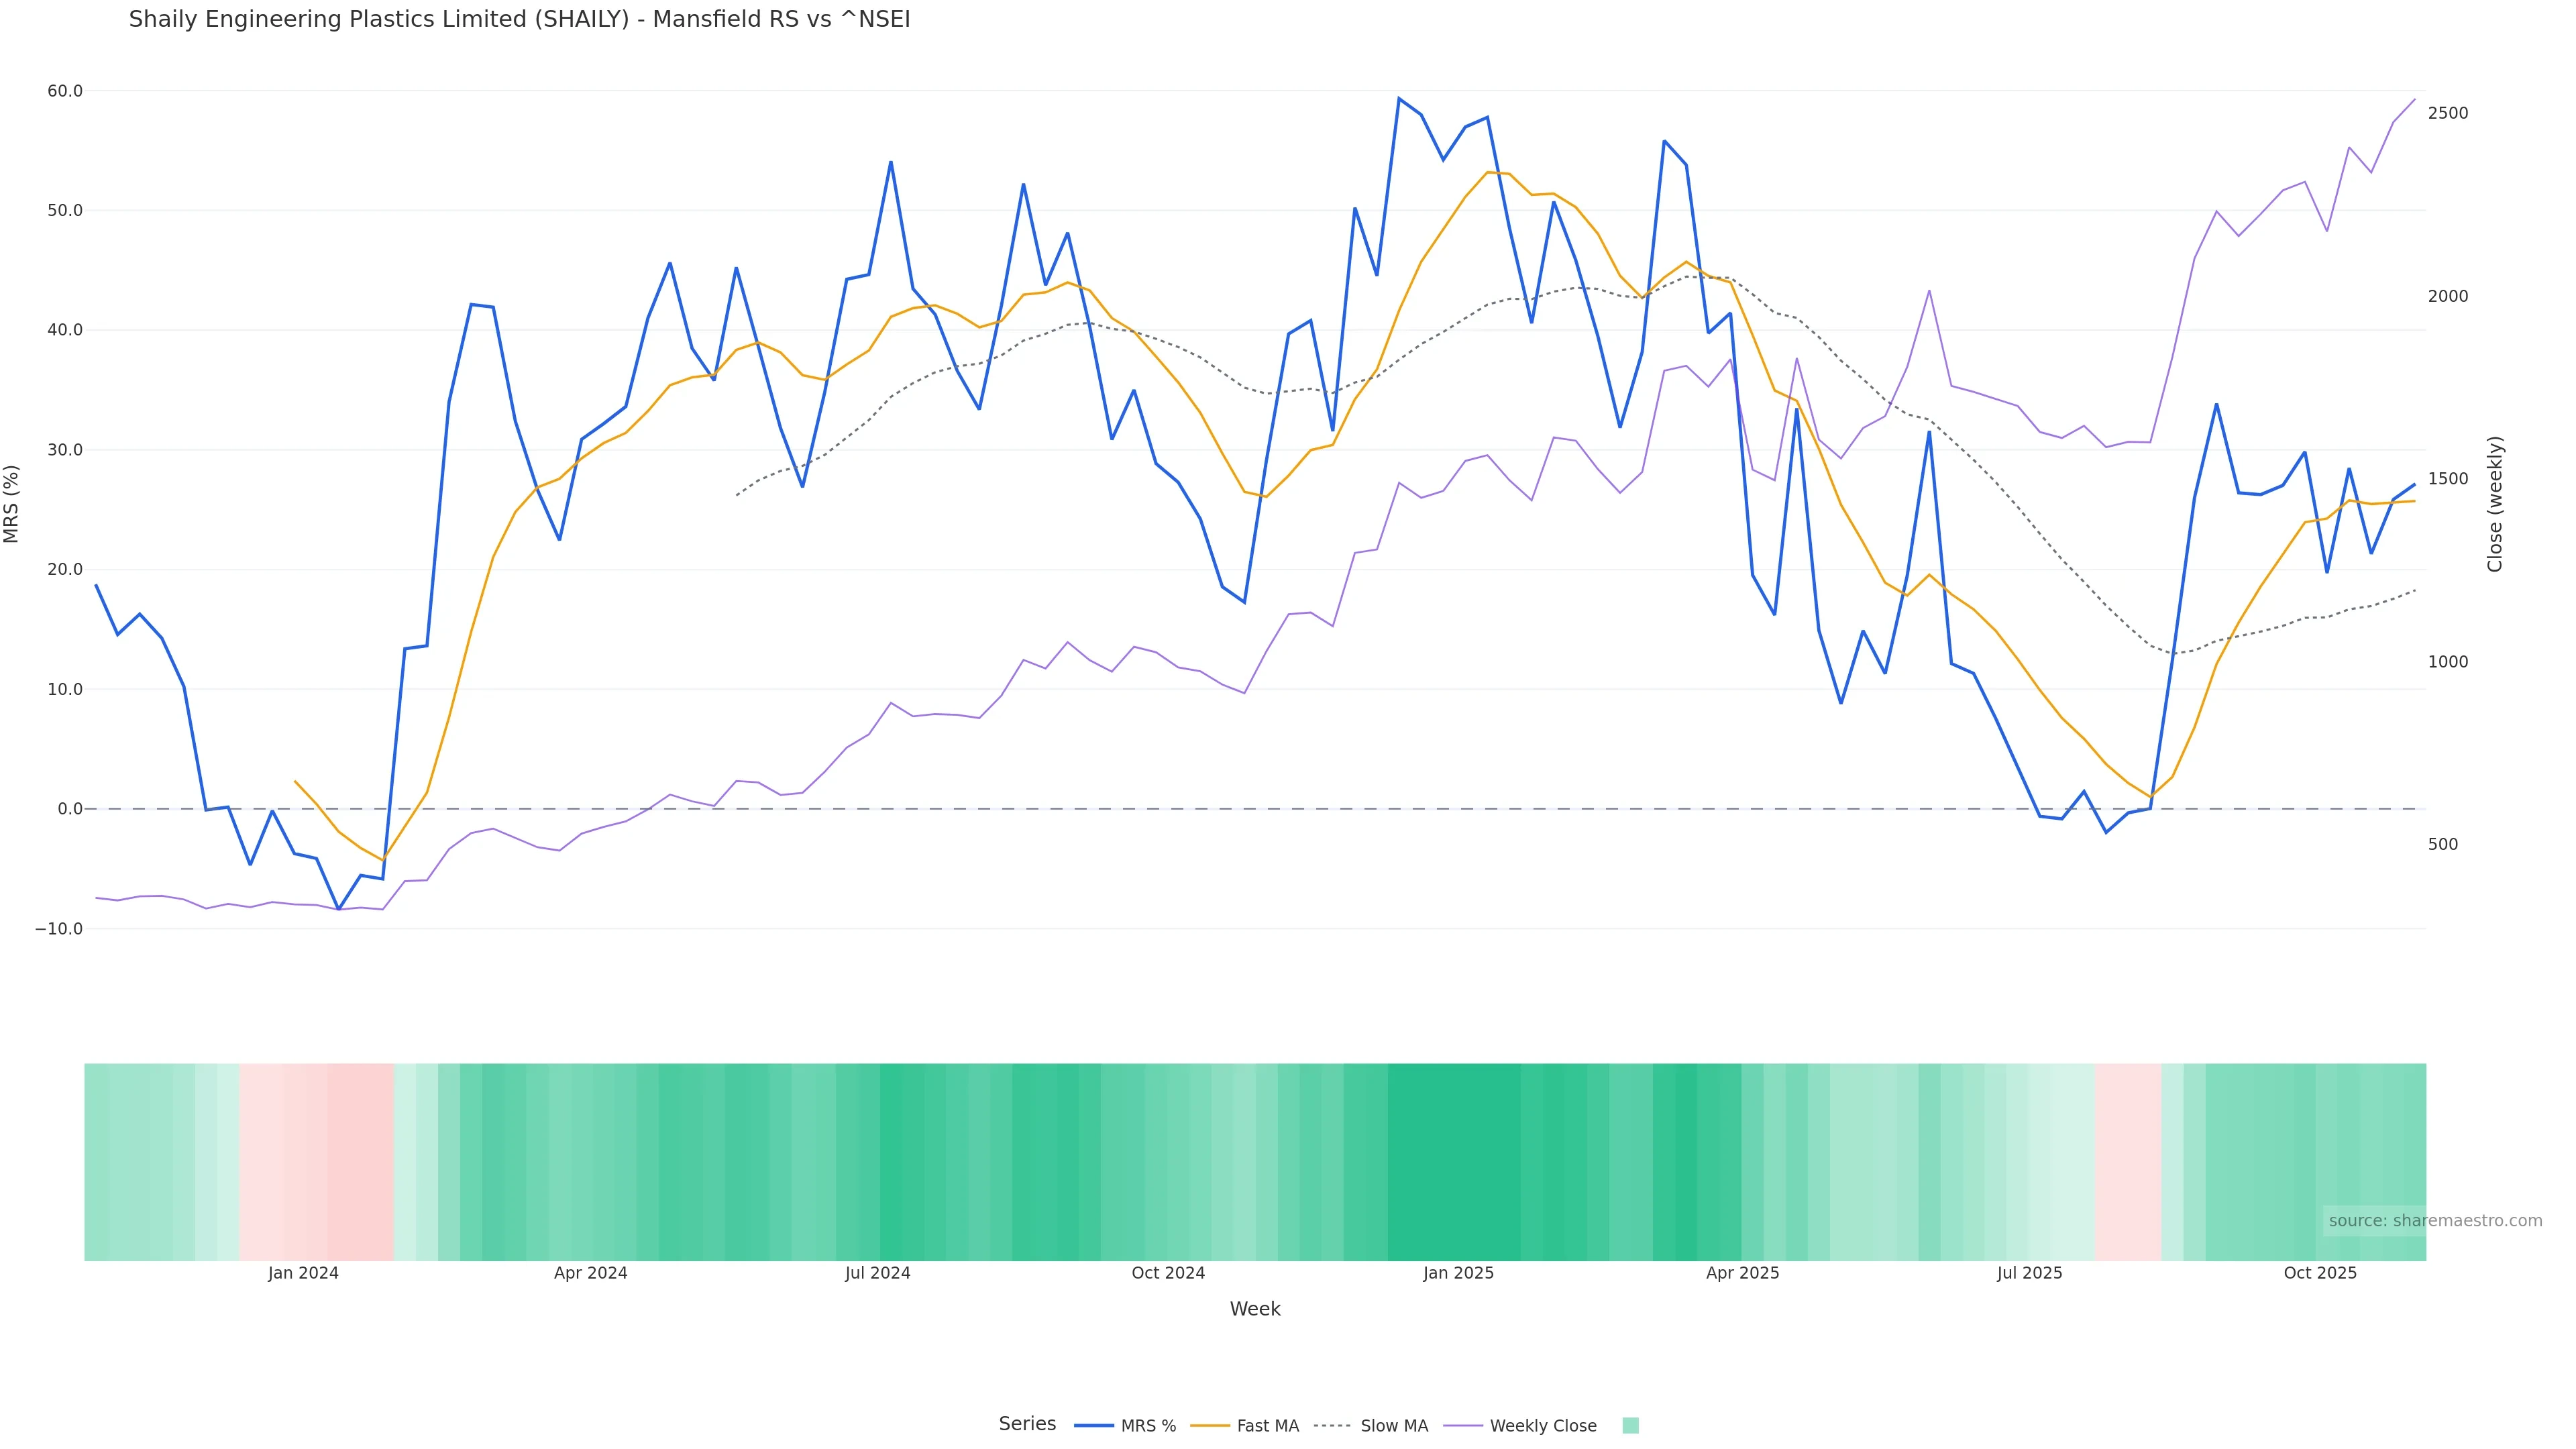
Task: Select the Jan 2024 x-axis label
Action: pyautogui.click(x=303, y=1273)
